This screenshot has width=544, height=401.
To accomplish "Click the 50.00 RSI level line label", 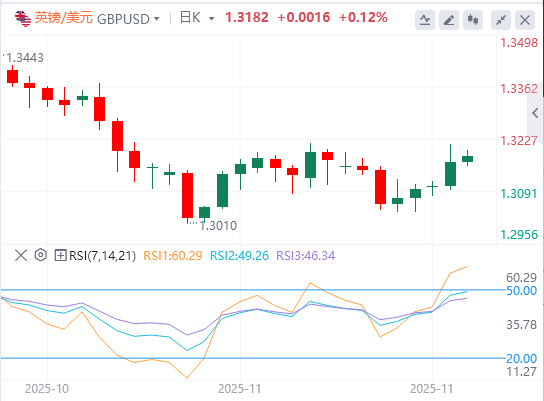I will [521, 291].
